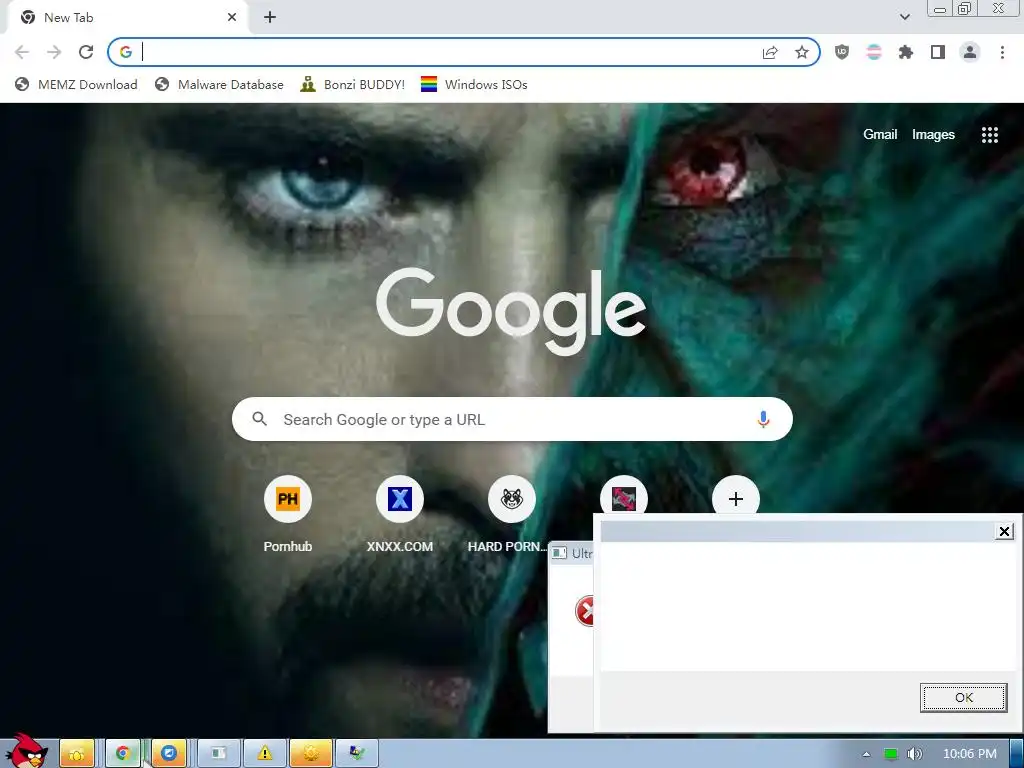This screenshot has width=1024, height=768.
Task: Open the Malware Database bookmark
Action: tap(219, 84)
